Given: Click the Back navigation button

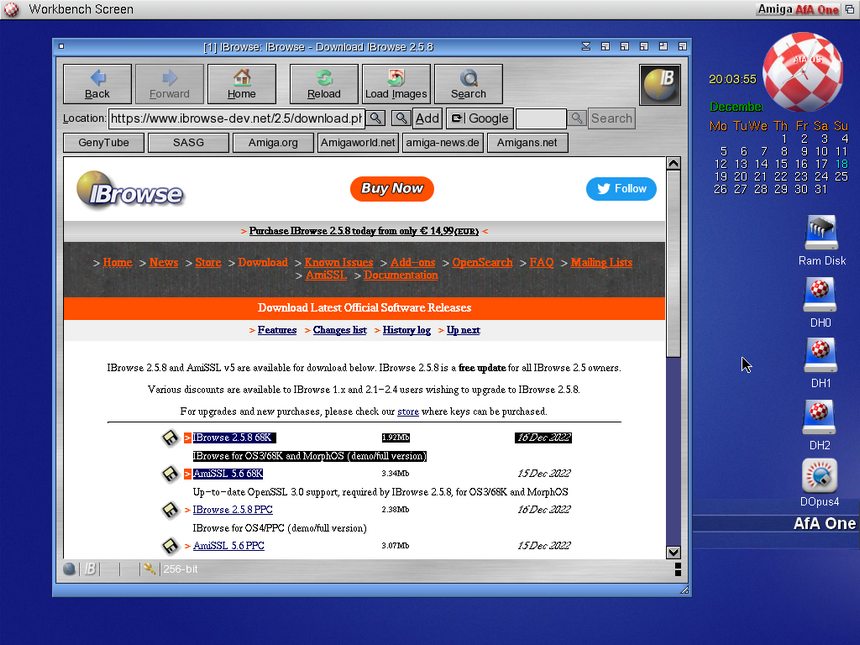Looking at the screenshot, I should pos(97,84).
